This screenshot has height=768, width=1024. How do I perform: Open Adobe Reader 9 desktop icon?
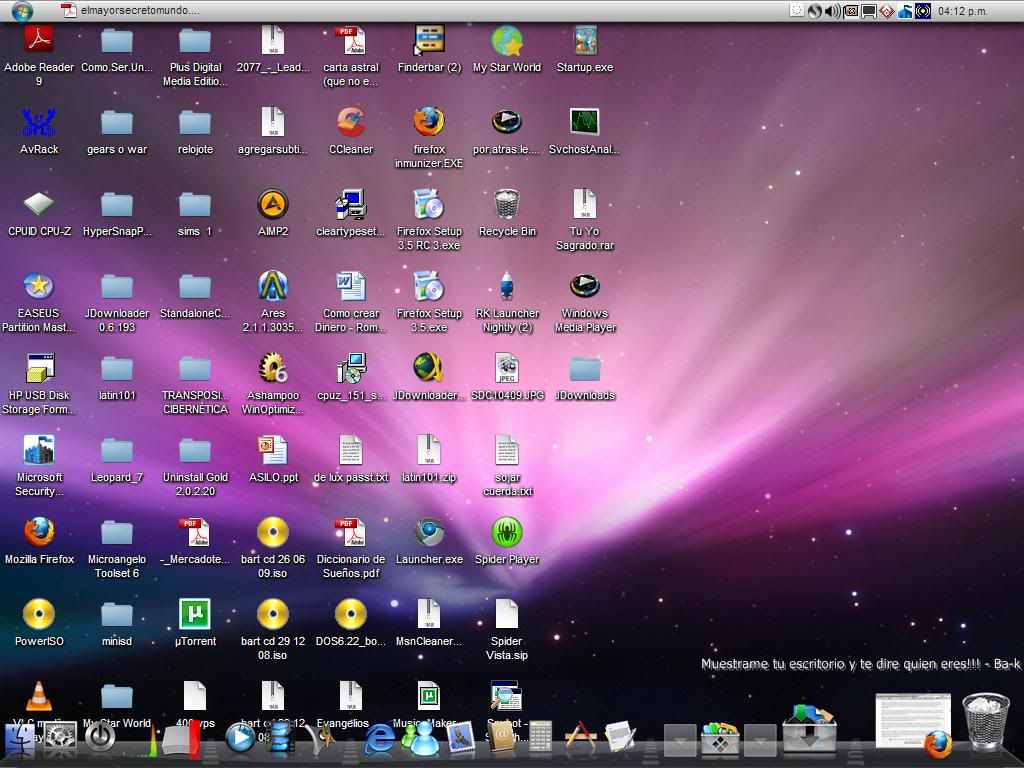coord(39,40)
